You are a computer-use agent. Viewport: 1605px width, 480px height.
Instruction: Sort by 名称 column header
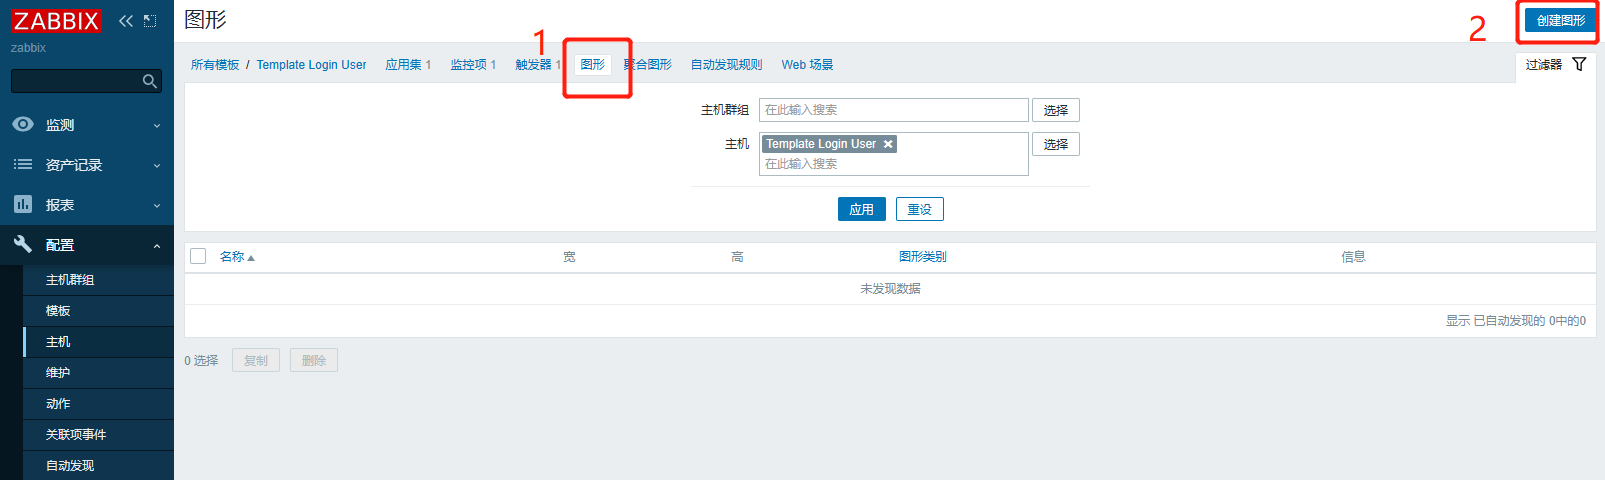(x=232, y=257)
